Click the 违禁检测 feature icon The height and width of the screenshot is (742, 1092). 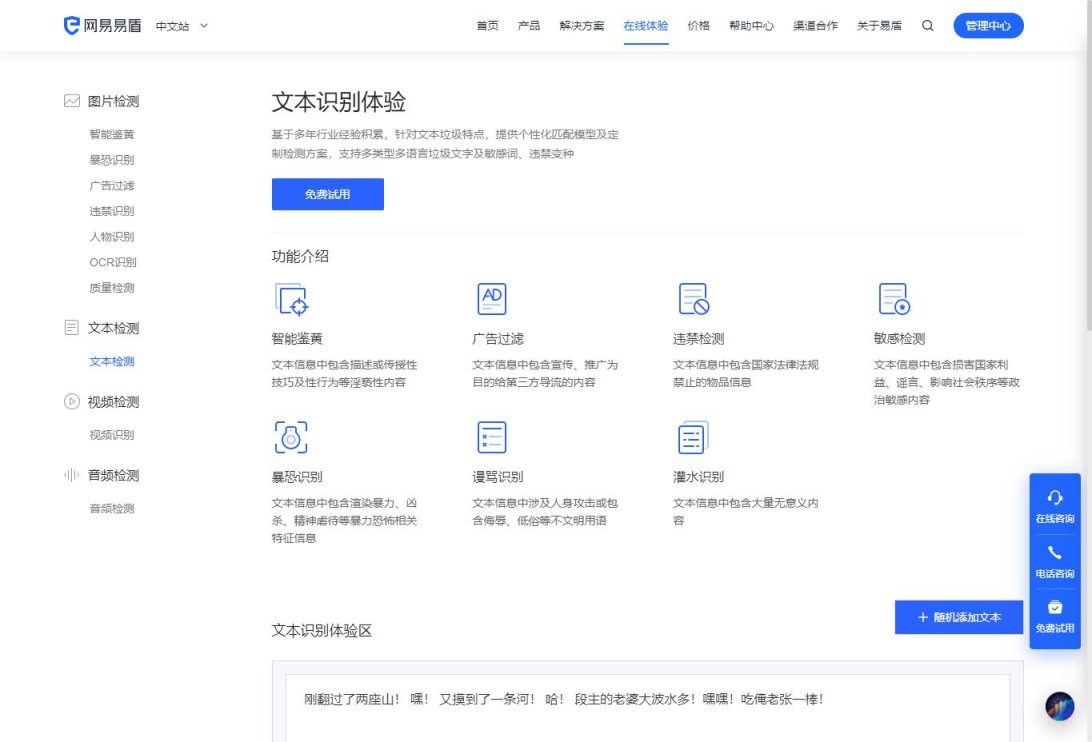pos(691,298)
